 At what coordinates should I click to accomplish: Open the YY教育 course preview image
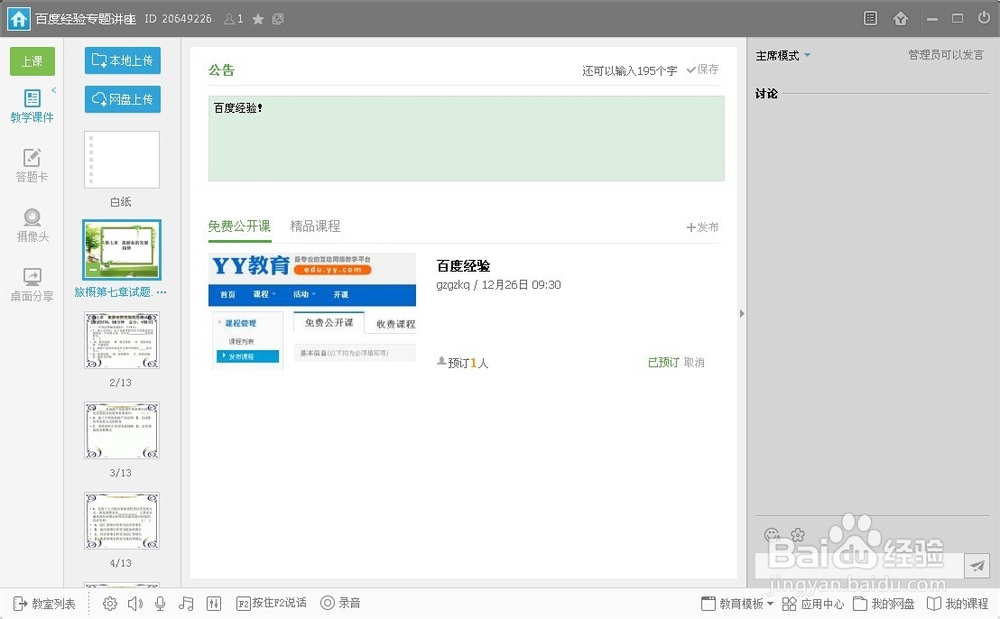pyautogui.click(x=312, y=311)
